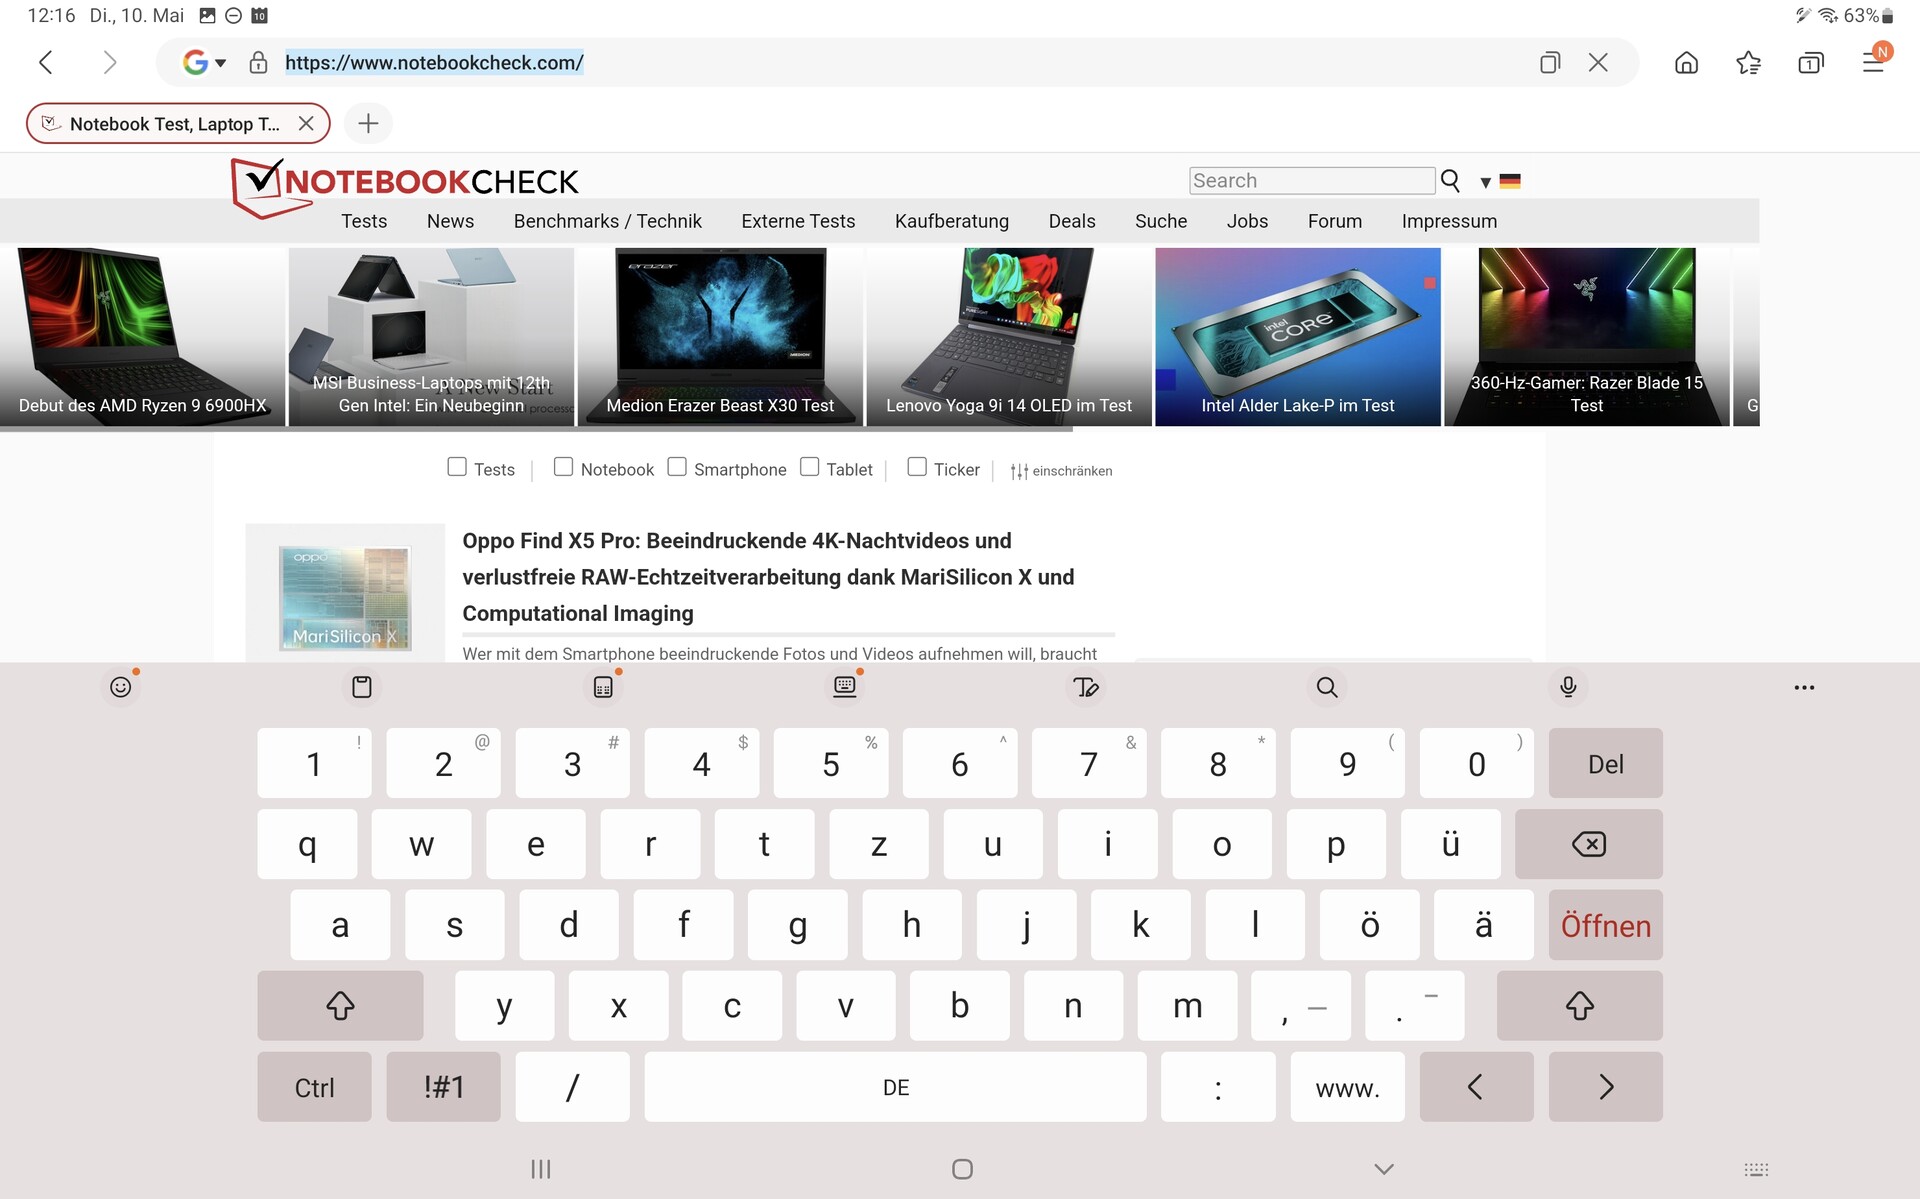Tick the Ticker filter checkbox
This screenshot has width=1920, height=1199.
[916, 467]
